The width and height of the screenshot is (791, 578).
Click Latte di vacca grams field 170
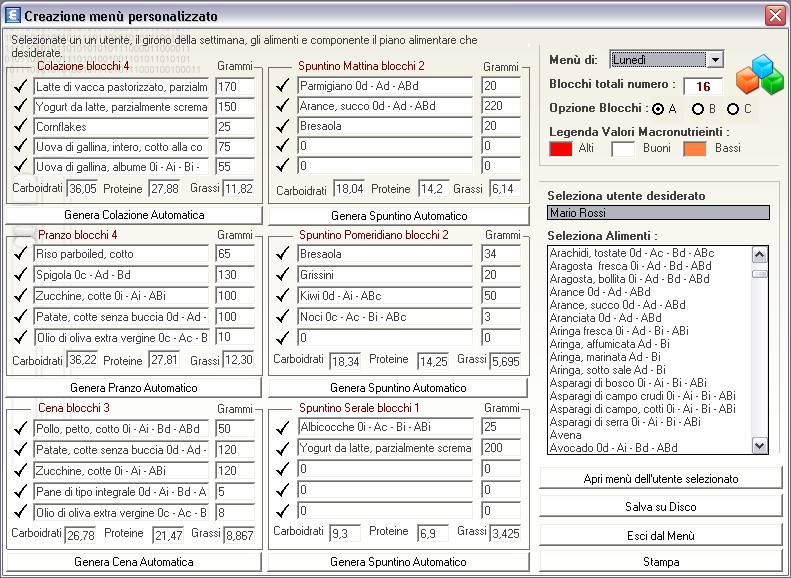235,87
